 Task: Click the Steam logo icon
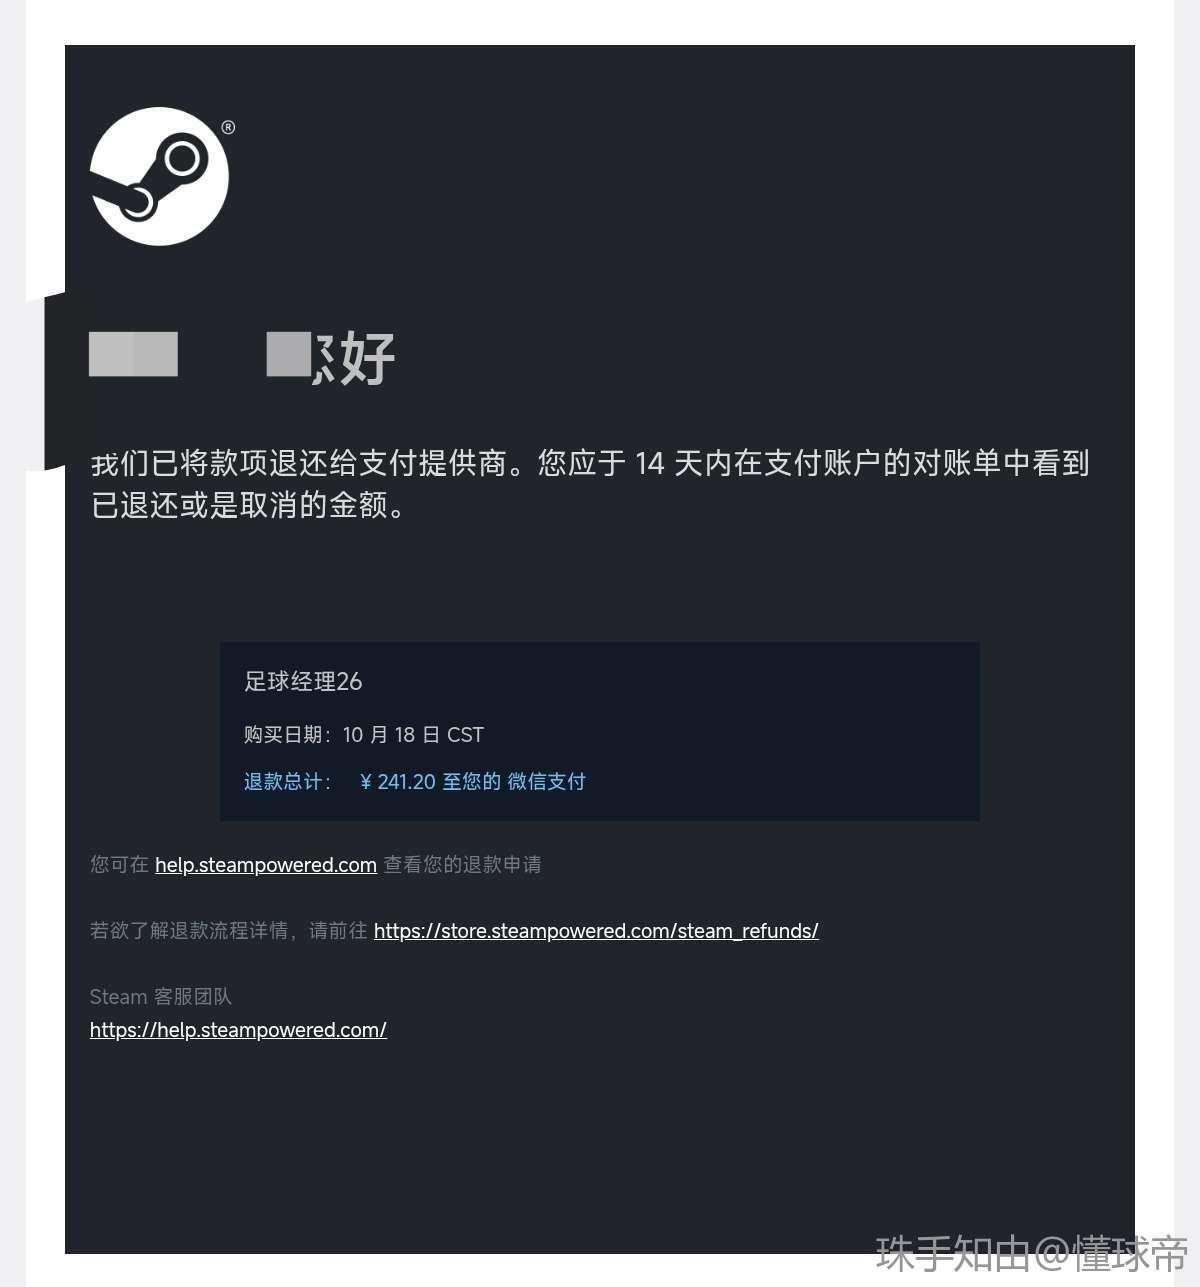pyautogui.click(x=159, y=176)
